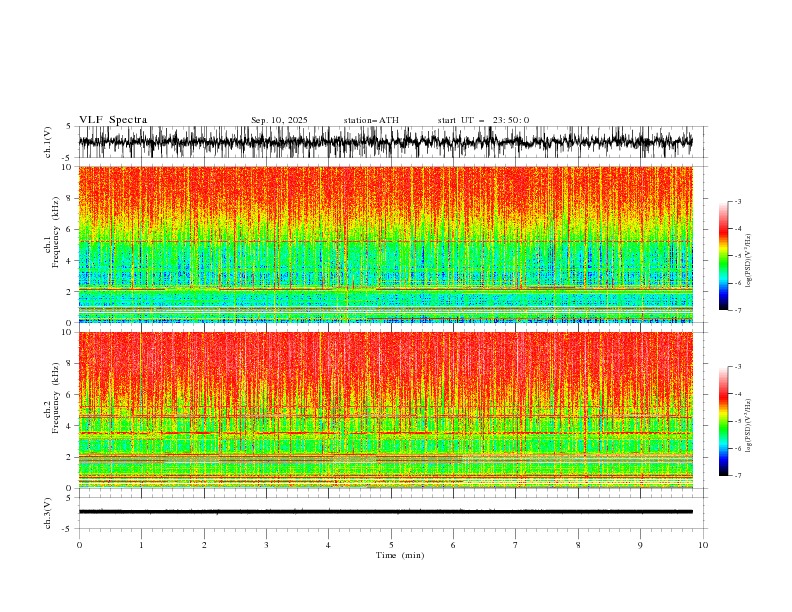Click the time axis tick label "9"

click(x=640, y=545)
